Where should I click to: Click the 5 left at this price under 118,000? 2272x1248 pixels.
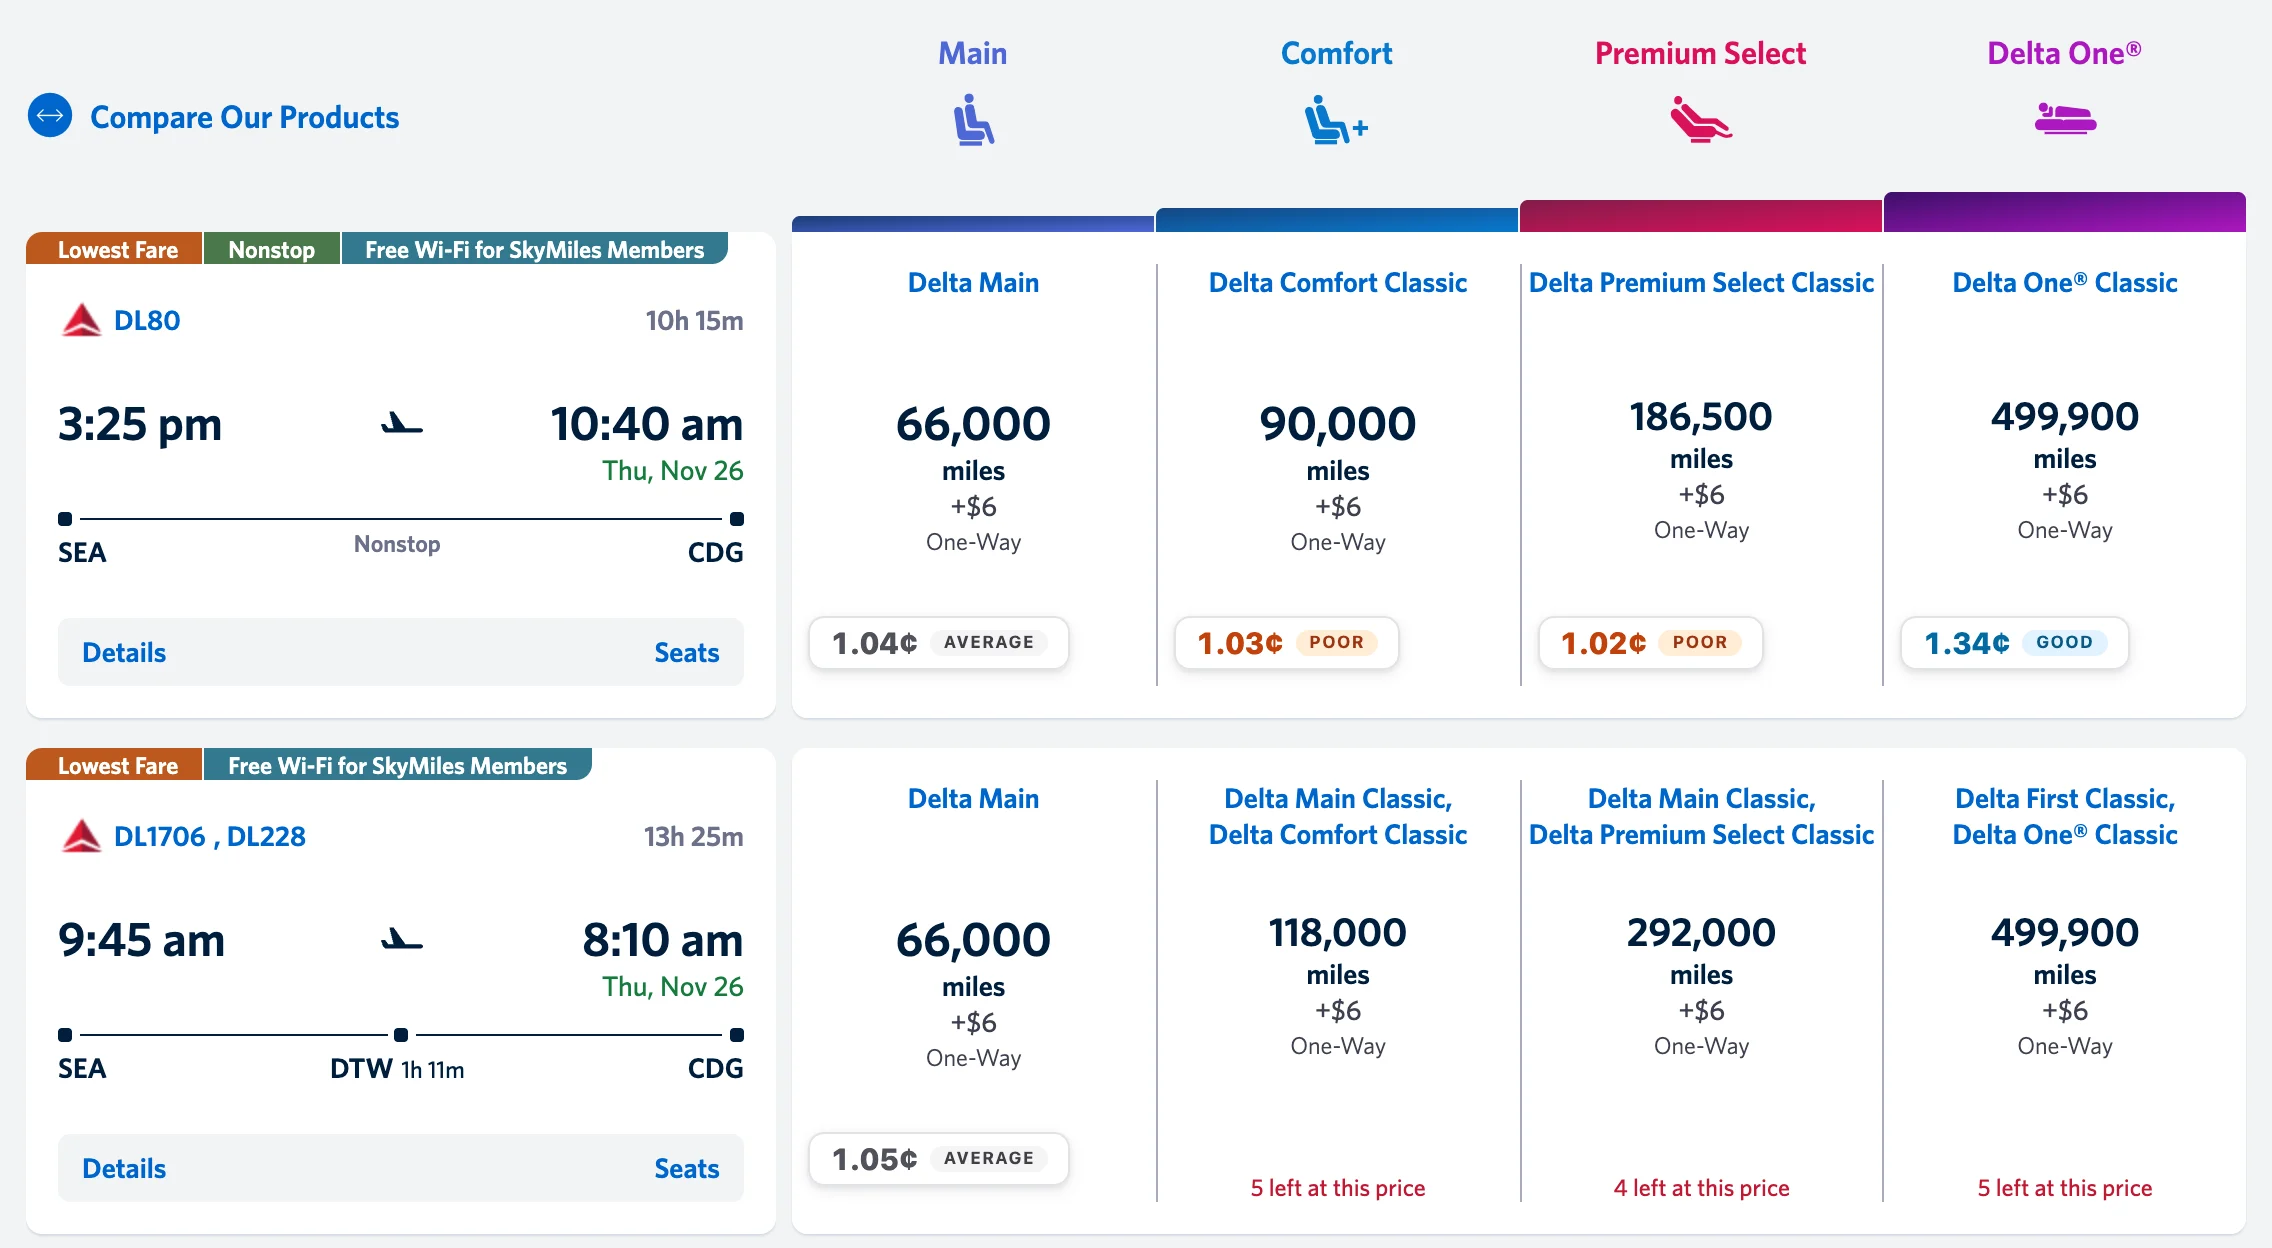1337,1188
